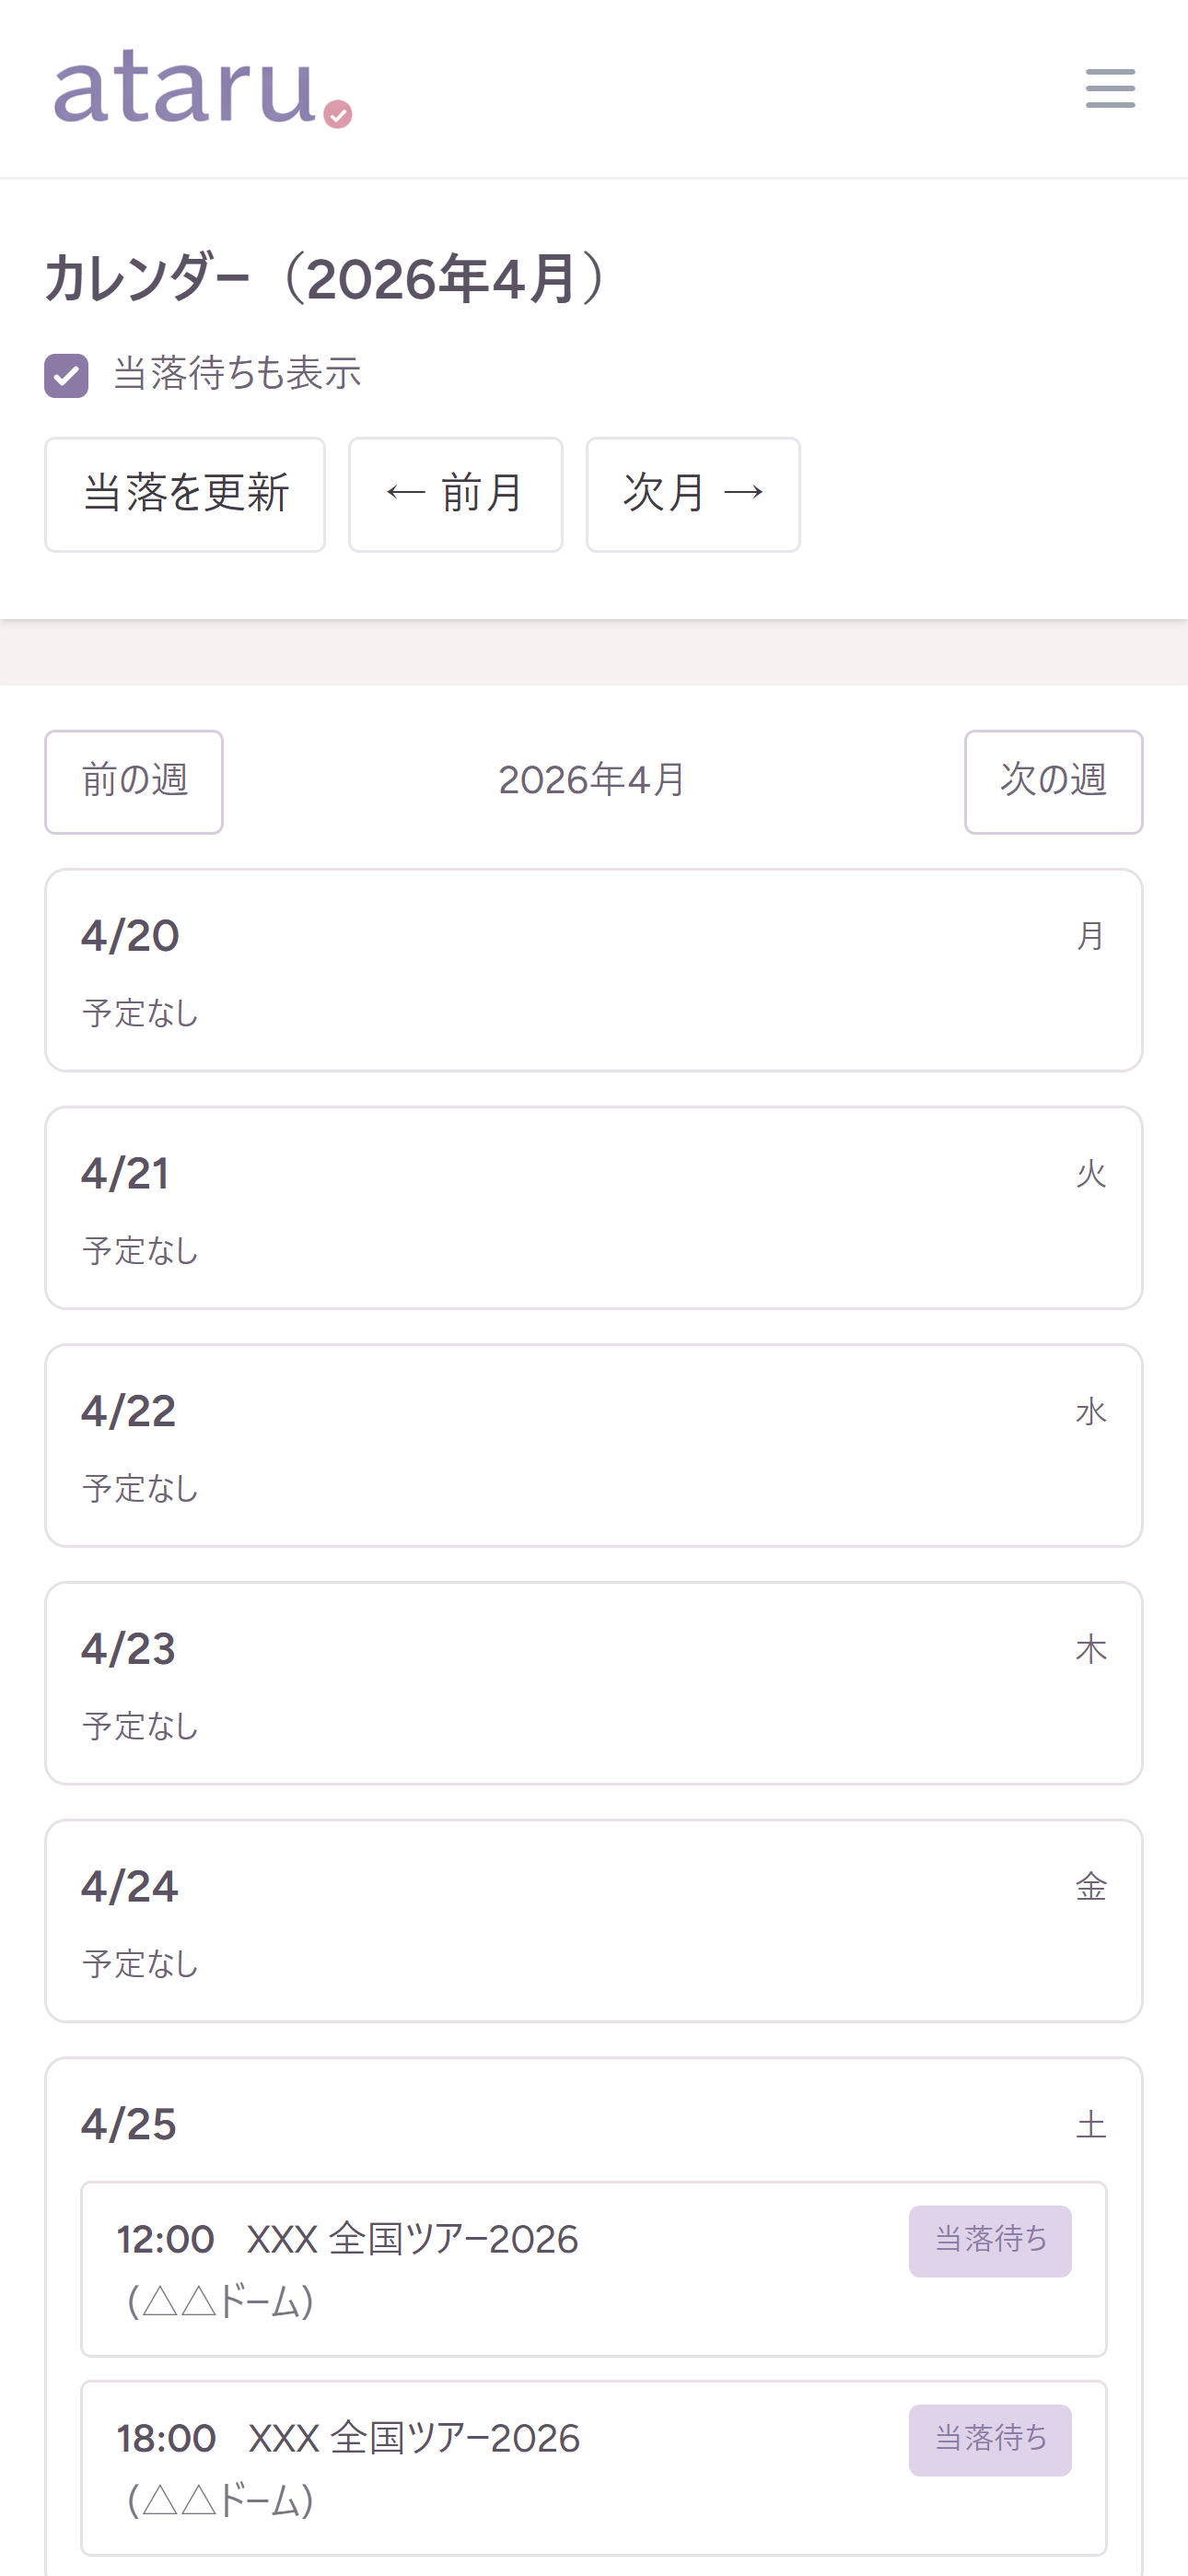Open the hamburger menu
The image size is (1188, 2576).
click(1110, 88)
